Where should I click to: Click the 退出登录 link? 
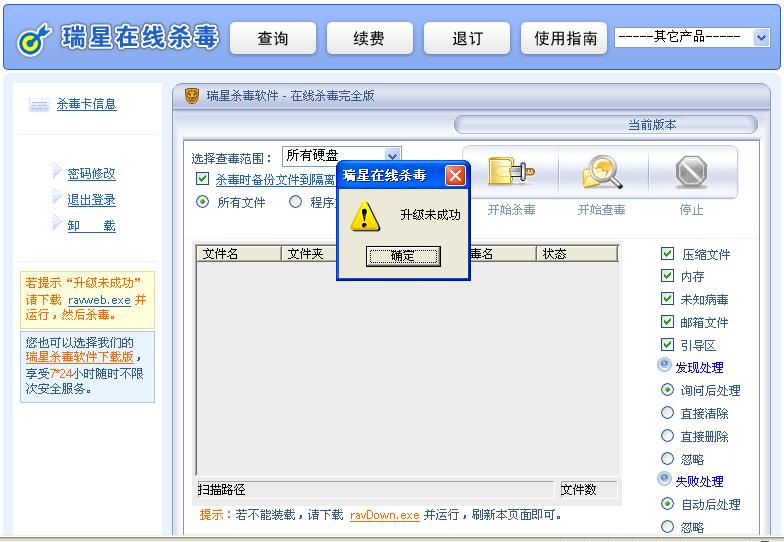tap(92, 200)
